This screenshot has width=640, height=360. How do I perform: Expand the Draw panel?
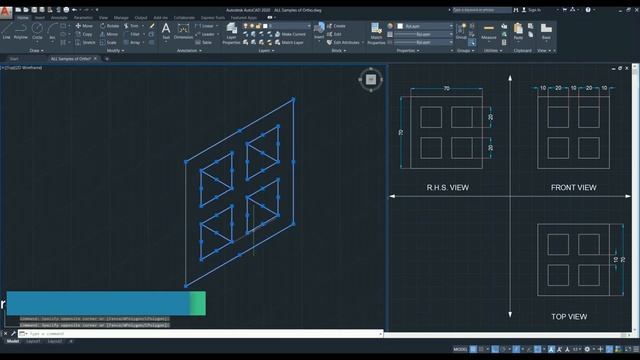(36, 51)
